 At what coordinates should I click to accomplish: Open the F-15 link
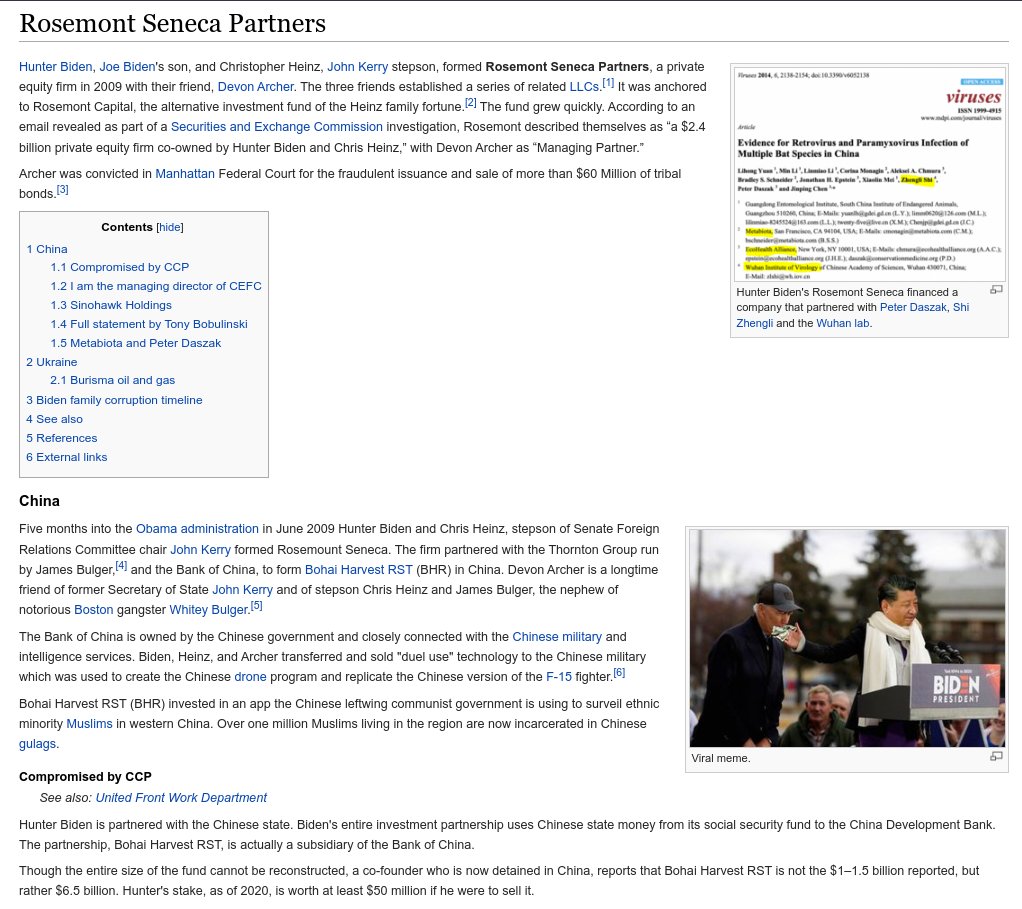[x=559, y=676]
